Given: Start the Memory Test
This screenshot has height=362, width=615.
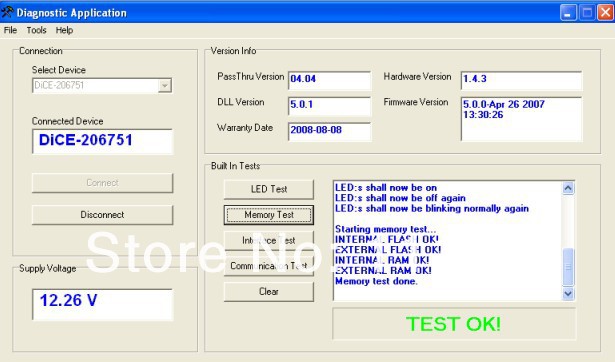Looking at the screenshot, I should [269, 215].
